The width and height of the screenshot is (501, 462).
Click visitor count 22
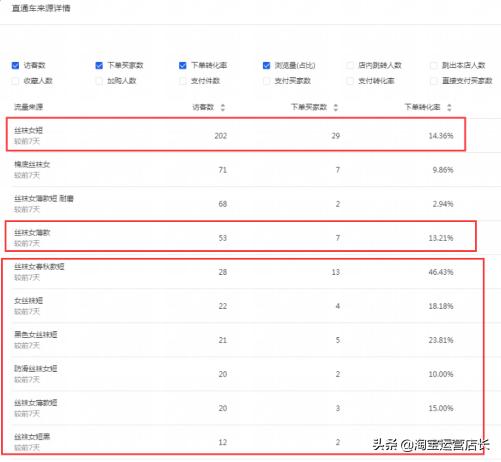click(x=223, y=306)
